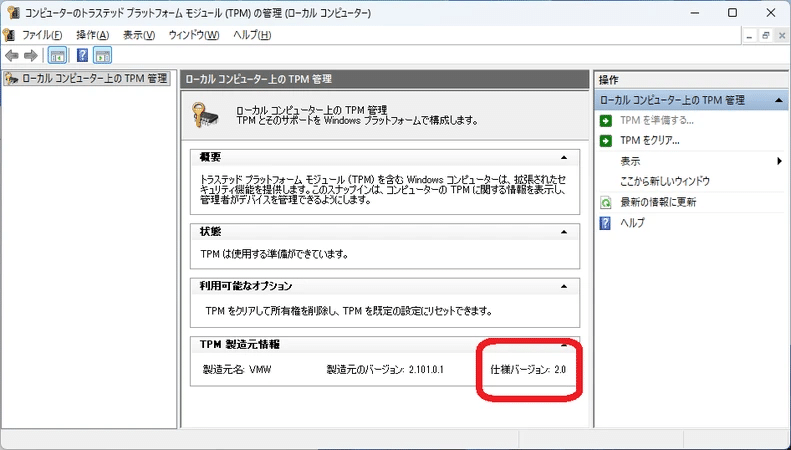Click the key-and-chip icon in center header
791x450 pixels.
tap(206, 115)
